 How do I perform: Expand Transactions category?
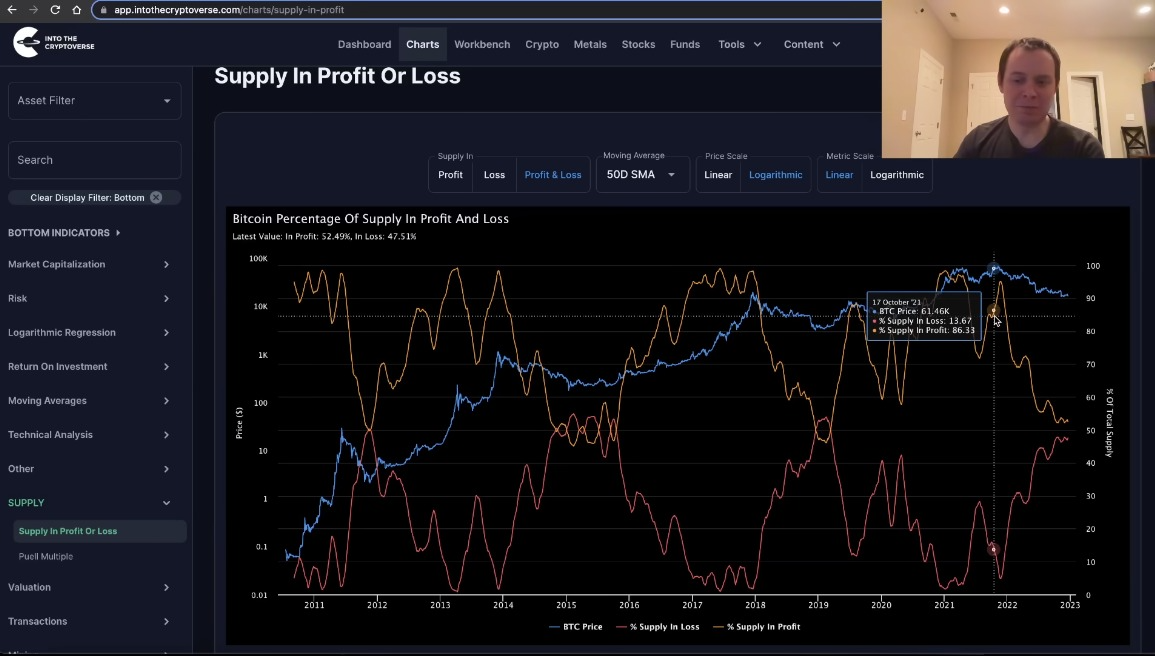pyautogui.click(x=90, y=621)
